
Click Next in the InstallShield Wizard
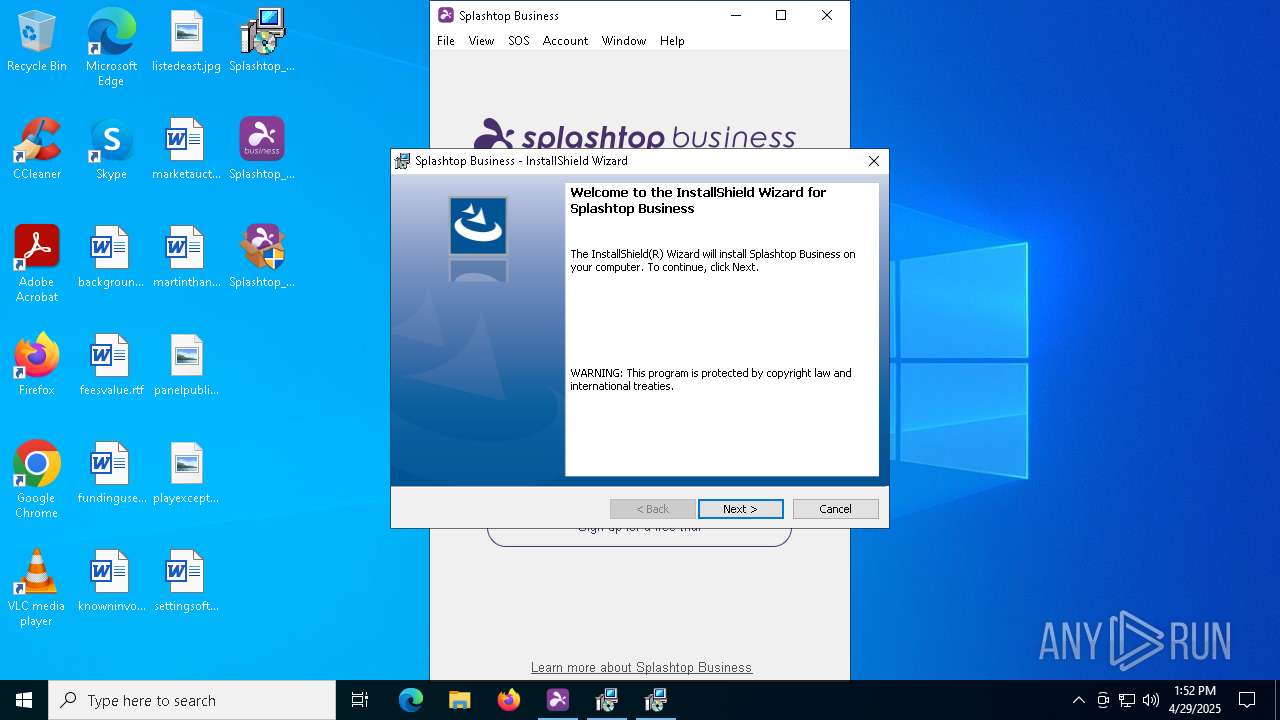pyautogui.click(x=741, y=509)
